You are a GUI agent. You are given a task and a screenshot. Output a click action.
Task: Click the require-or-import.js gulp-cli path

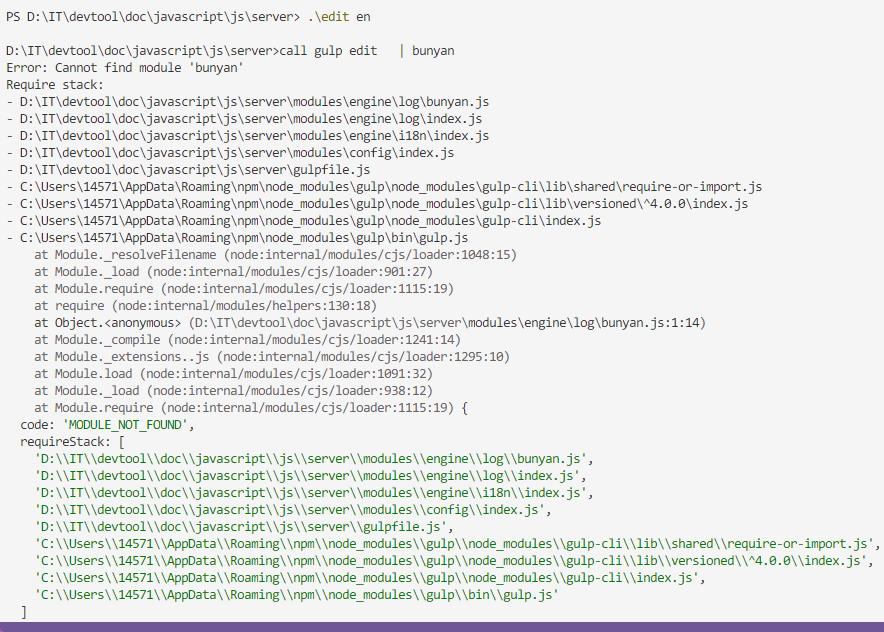tap(383, 186)
